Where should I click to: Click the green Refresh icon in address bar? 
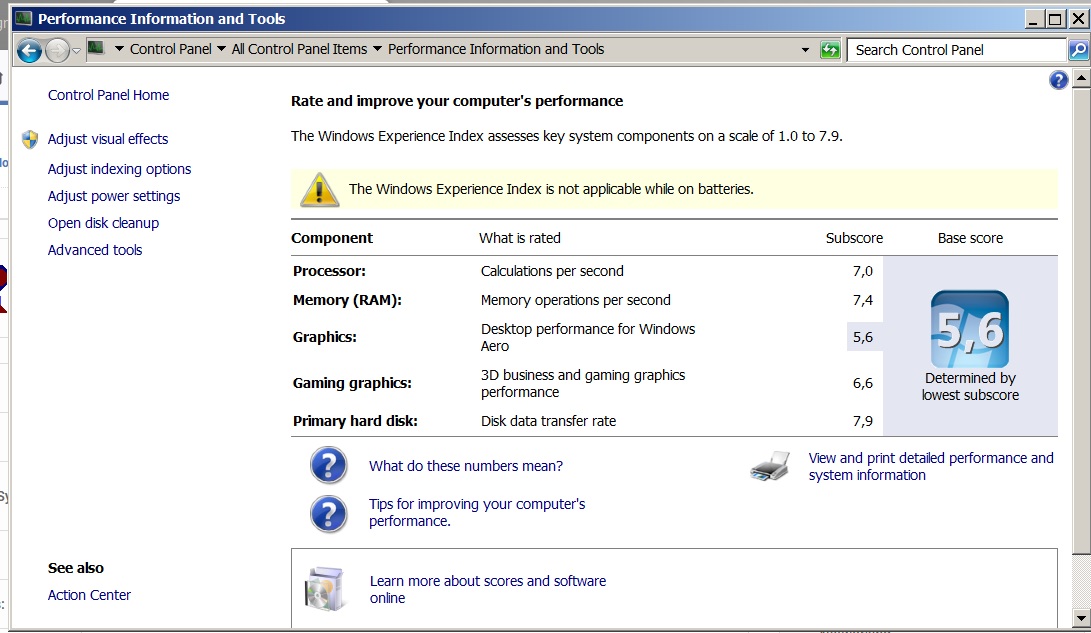830,50
